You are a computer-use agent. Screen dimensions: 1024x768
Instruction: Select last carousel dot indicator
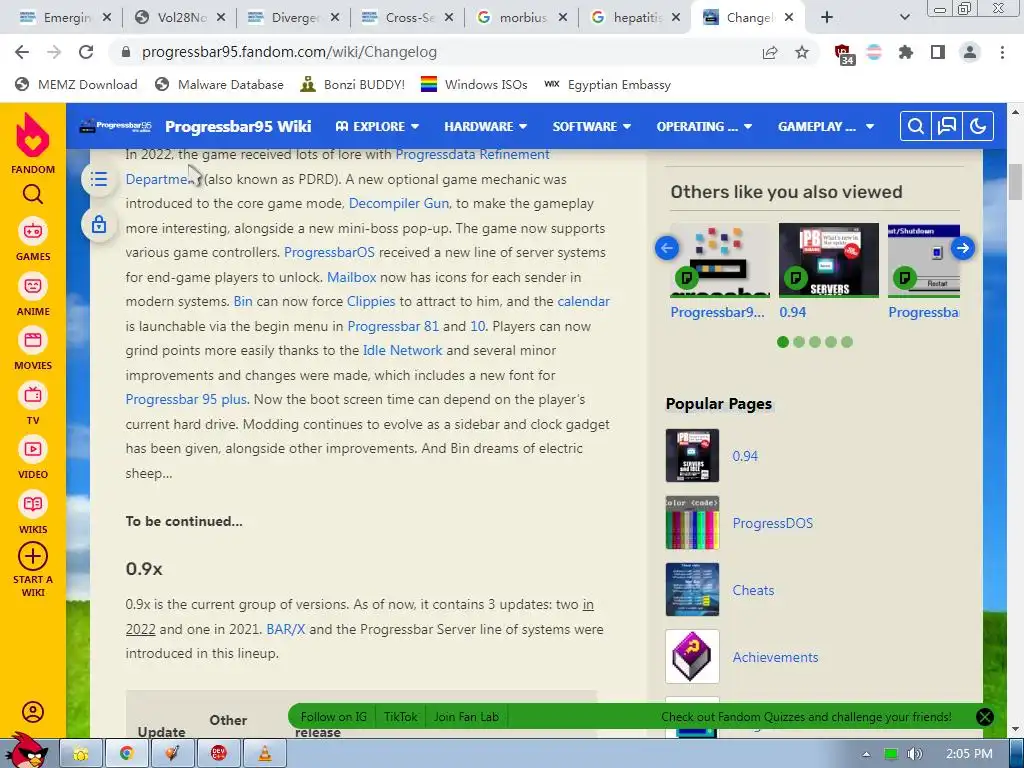tap(847, 342)
